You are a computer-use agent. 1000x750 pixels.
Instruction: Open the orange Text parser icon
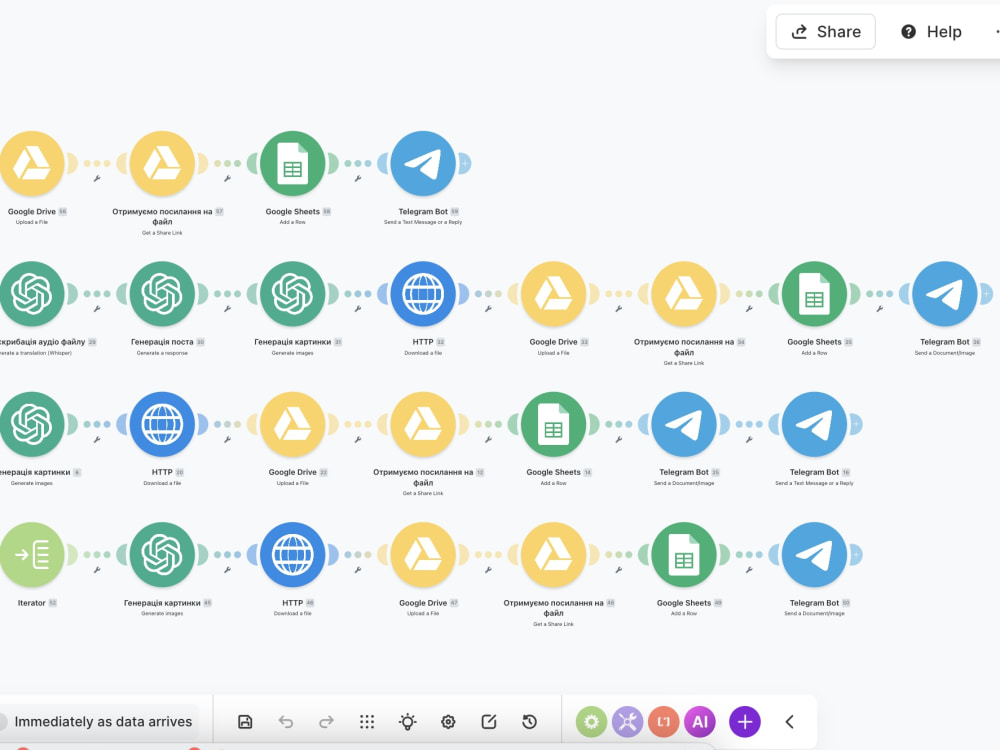(664, 721)
